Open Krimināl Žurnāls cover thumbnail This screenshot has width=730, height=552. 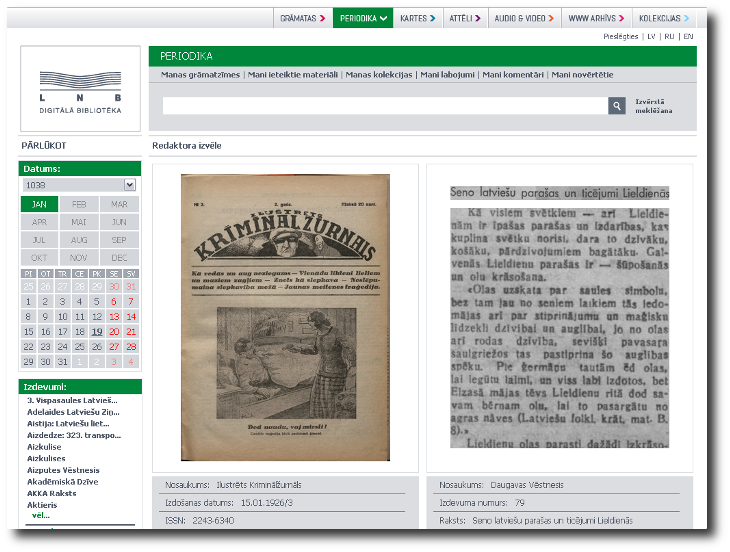point(285,317)
